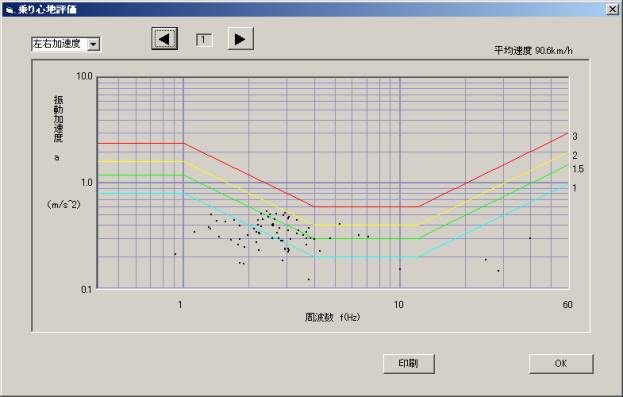This screenshot has height=397, width=623.
Task: Click the 10 x-axis tick label
Action: coord(399,304)
